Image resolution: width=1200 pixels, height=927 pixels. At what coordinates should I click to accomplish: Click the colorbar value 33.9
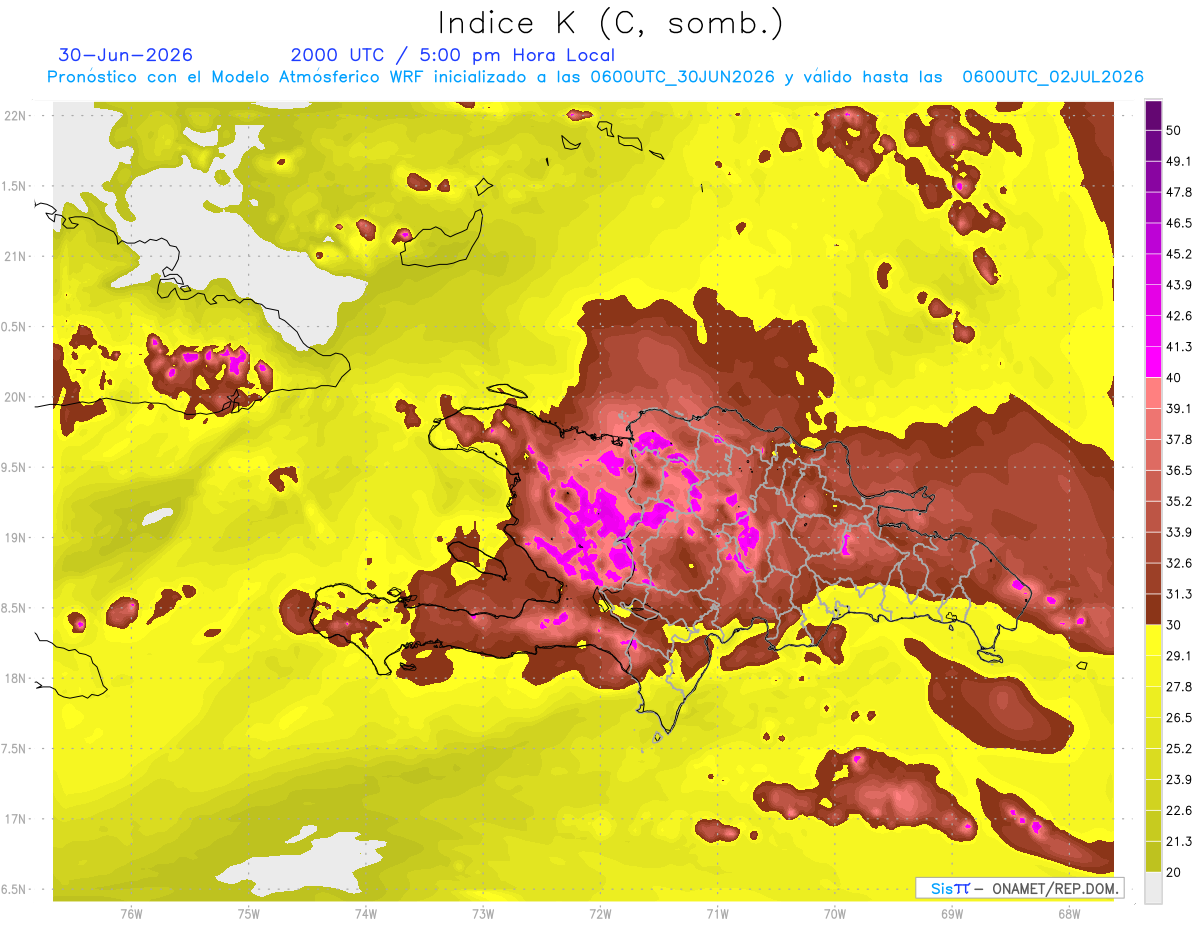pyautogui.click(x=1178, y=532)
